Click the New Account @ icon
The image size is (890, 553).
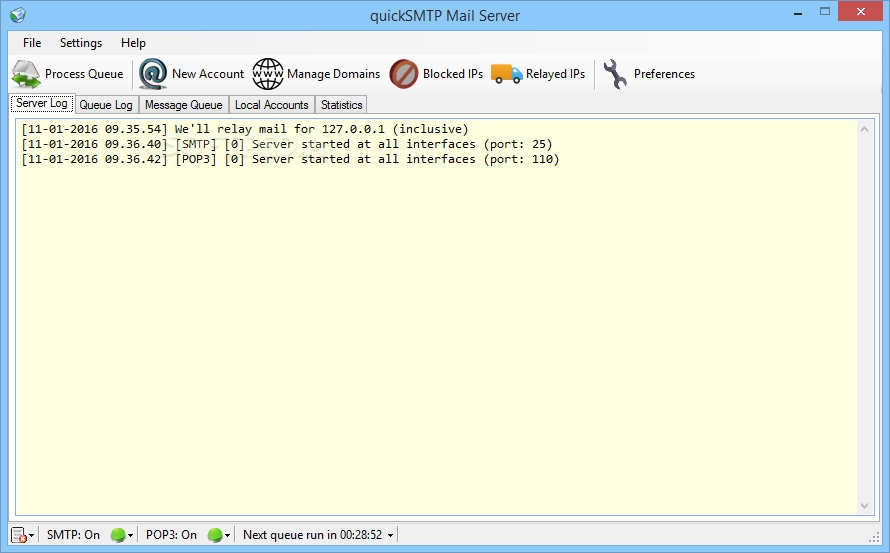153,74
